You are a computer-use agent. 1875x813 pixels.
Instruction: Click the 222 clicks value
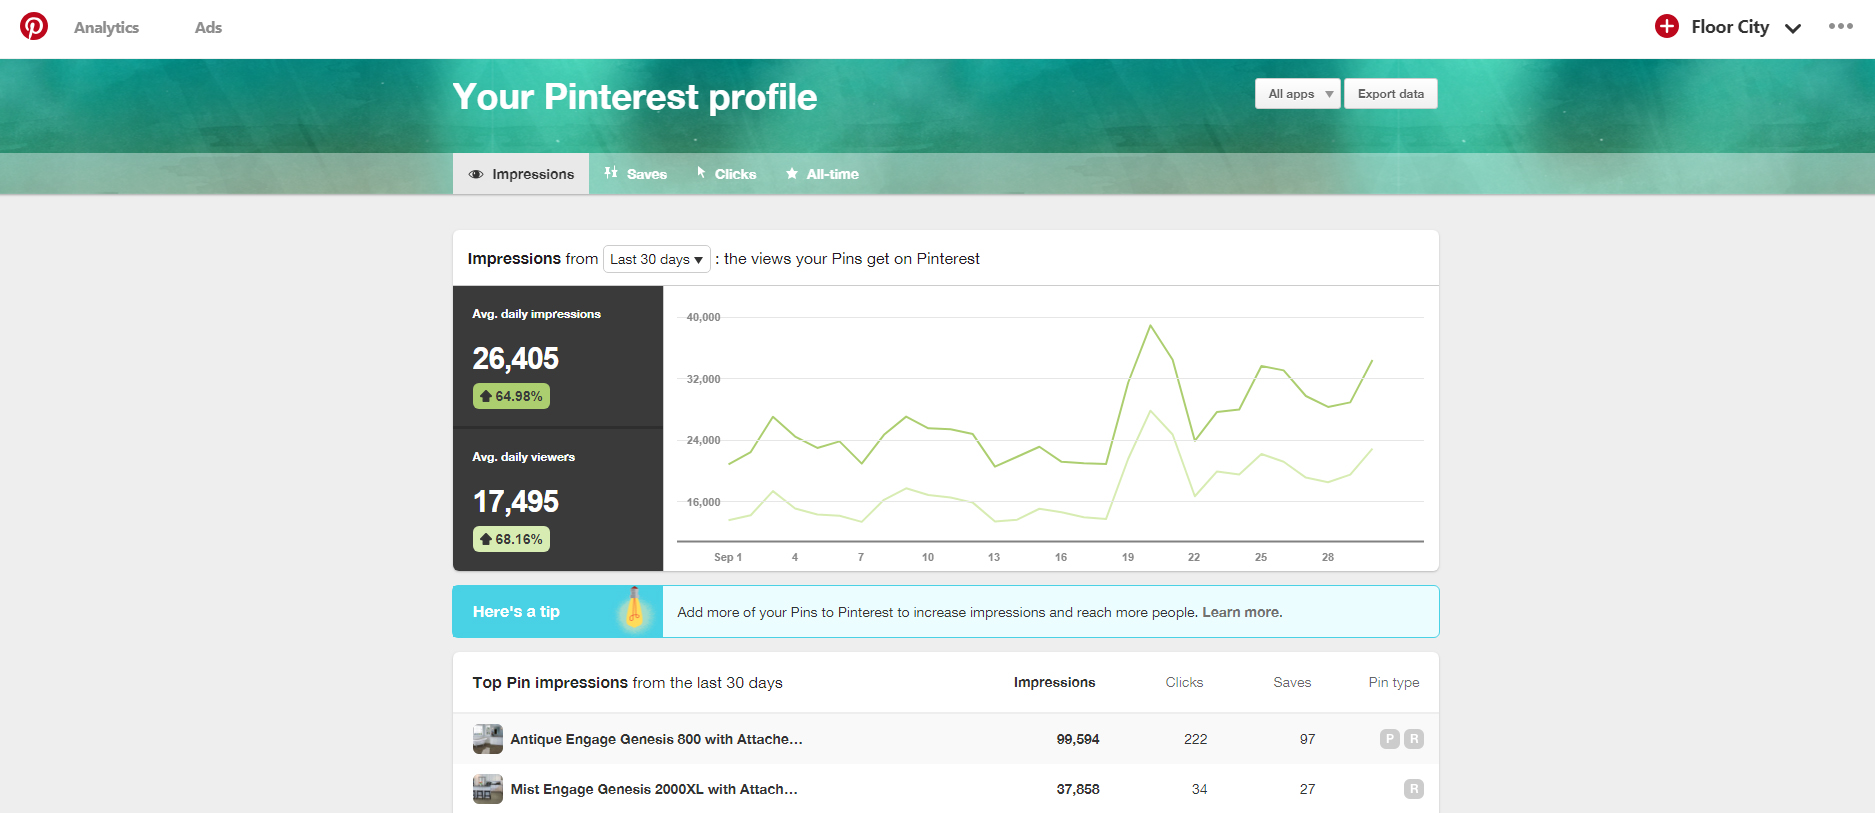1196,739
